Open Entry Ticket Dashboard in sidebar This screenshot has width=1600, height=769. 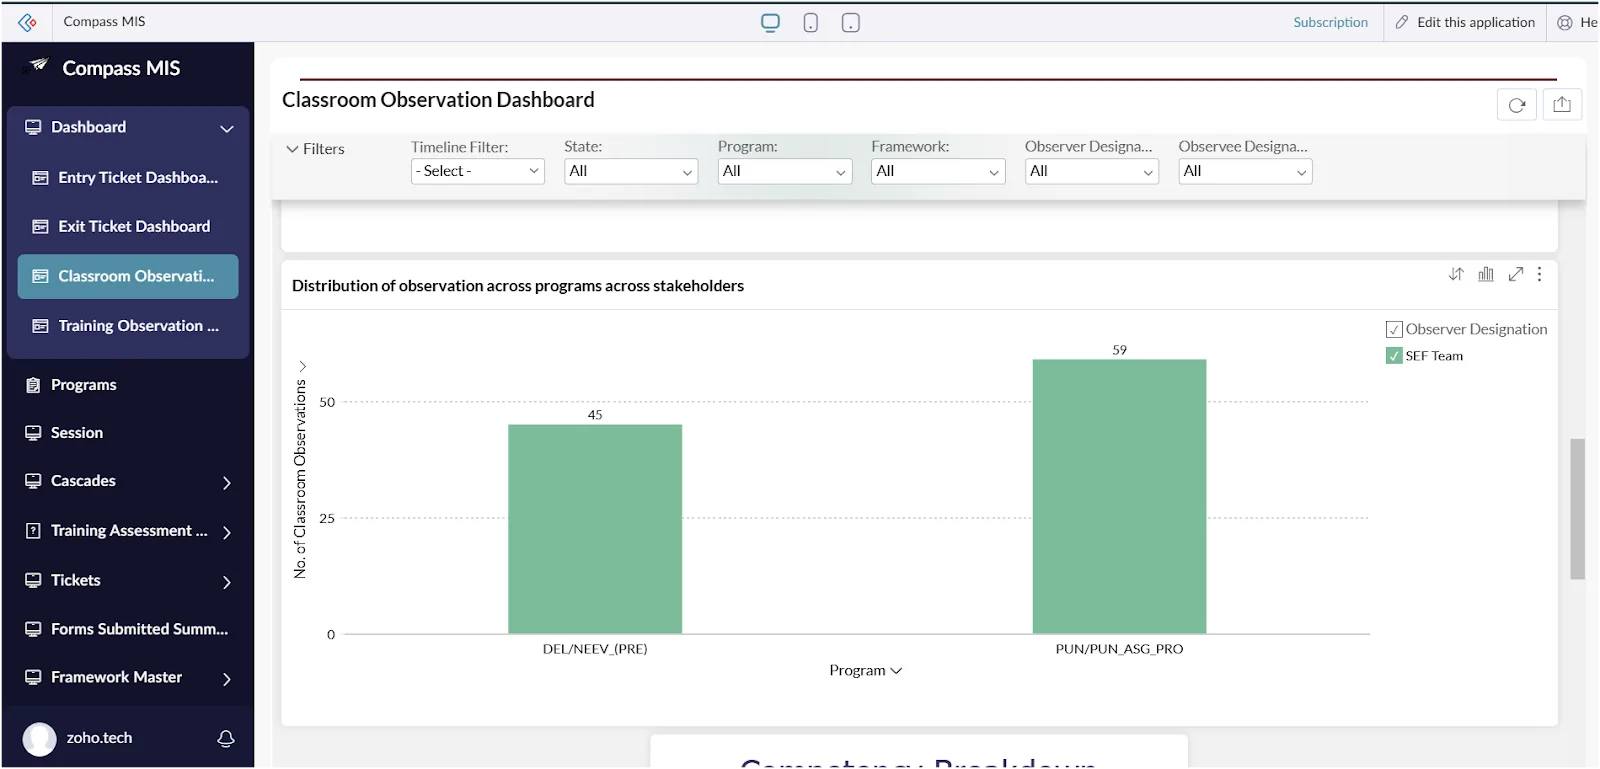(x=128, y=178)
